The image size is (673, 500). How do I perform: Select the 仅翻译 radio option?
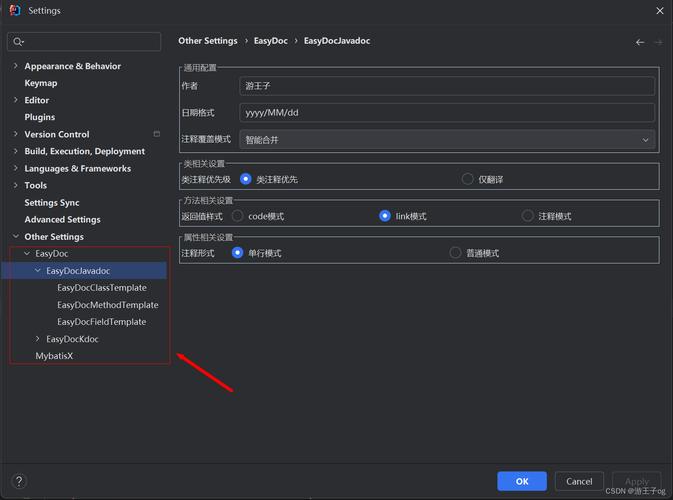coord(467,179)
